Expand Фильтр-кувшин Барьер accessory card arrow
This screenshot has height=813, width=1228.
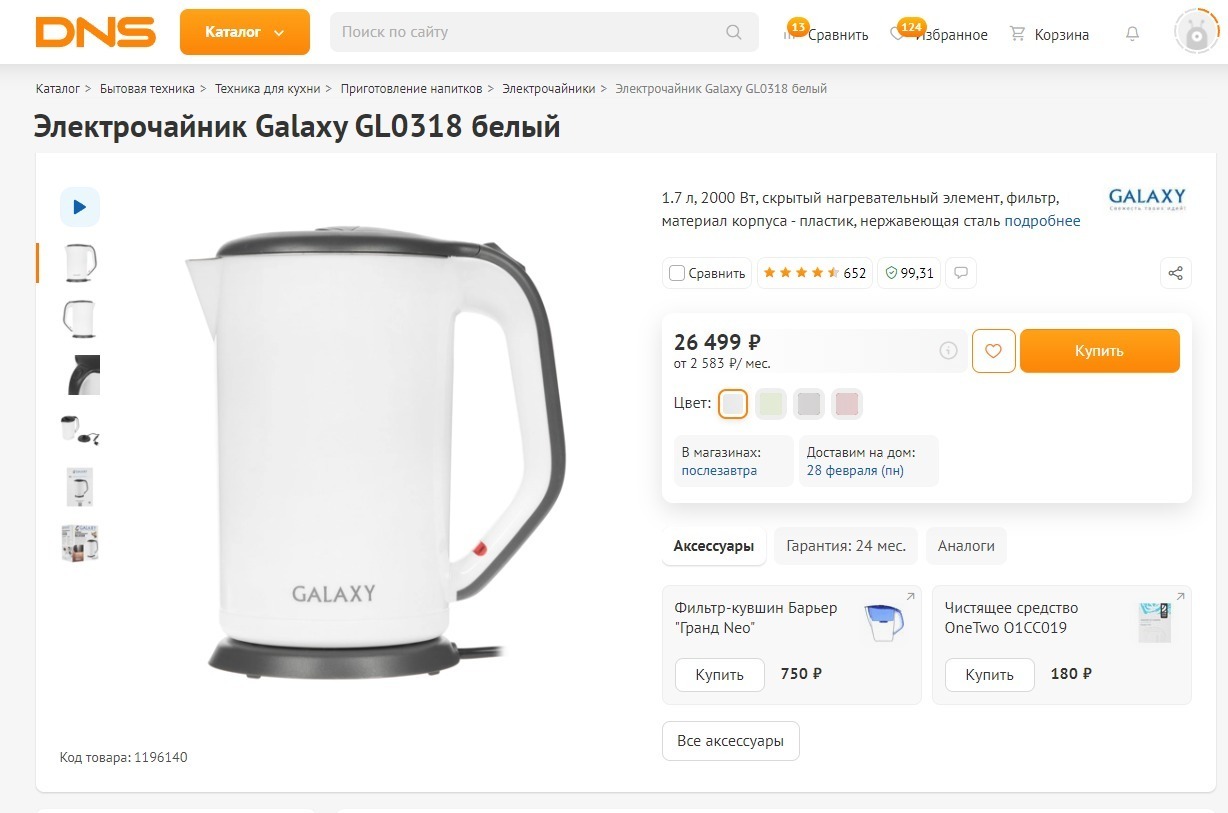(x=910, y=597)
